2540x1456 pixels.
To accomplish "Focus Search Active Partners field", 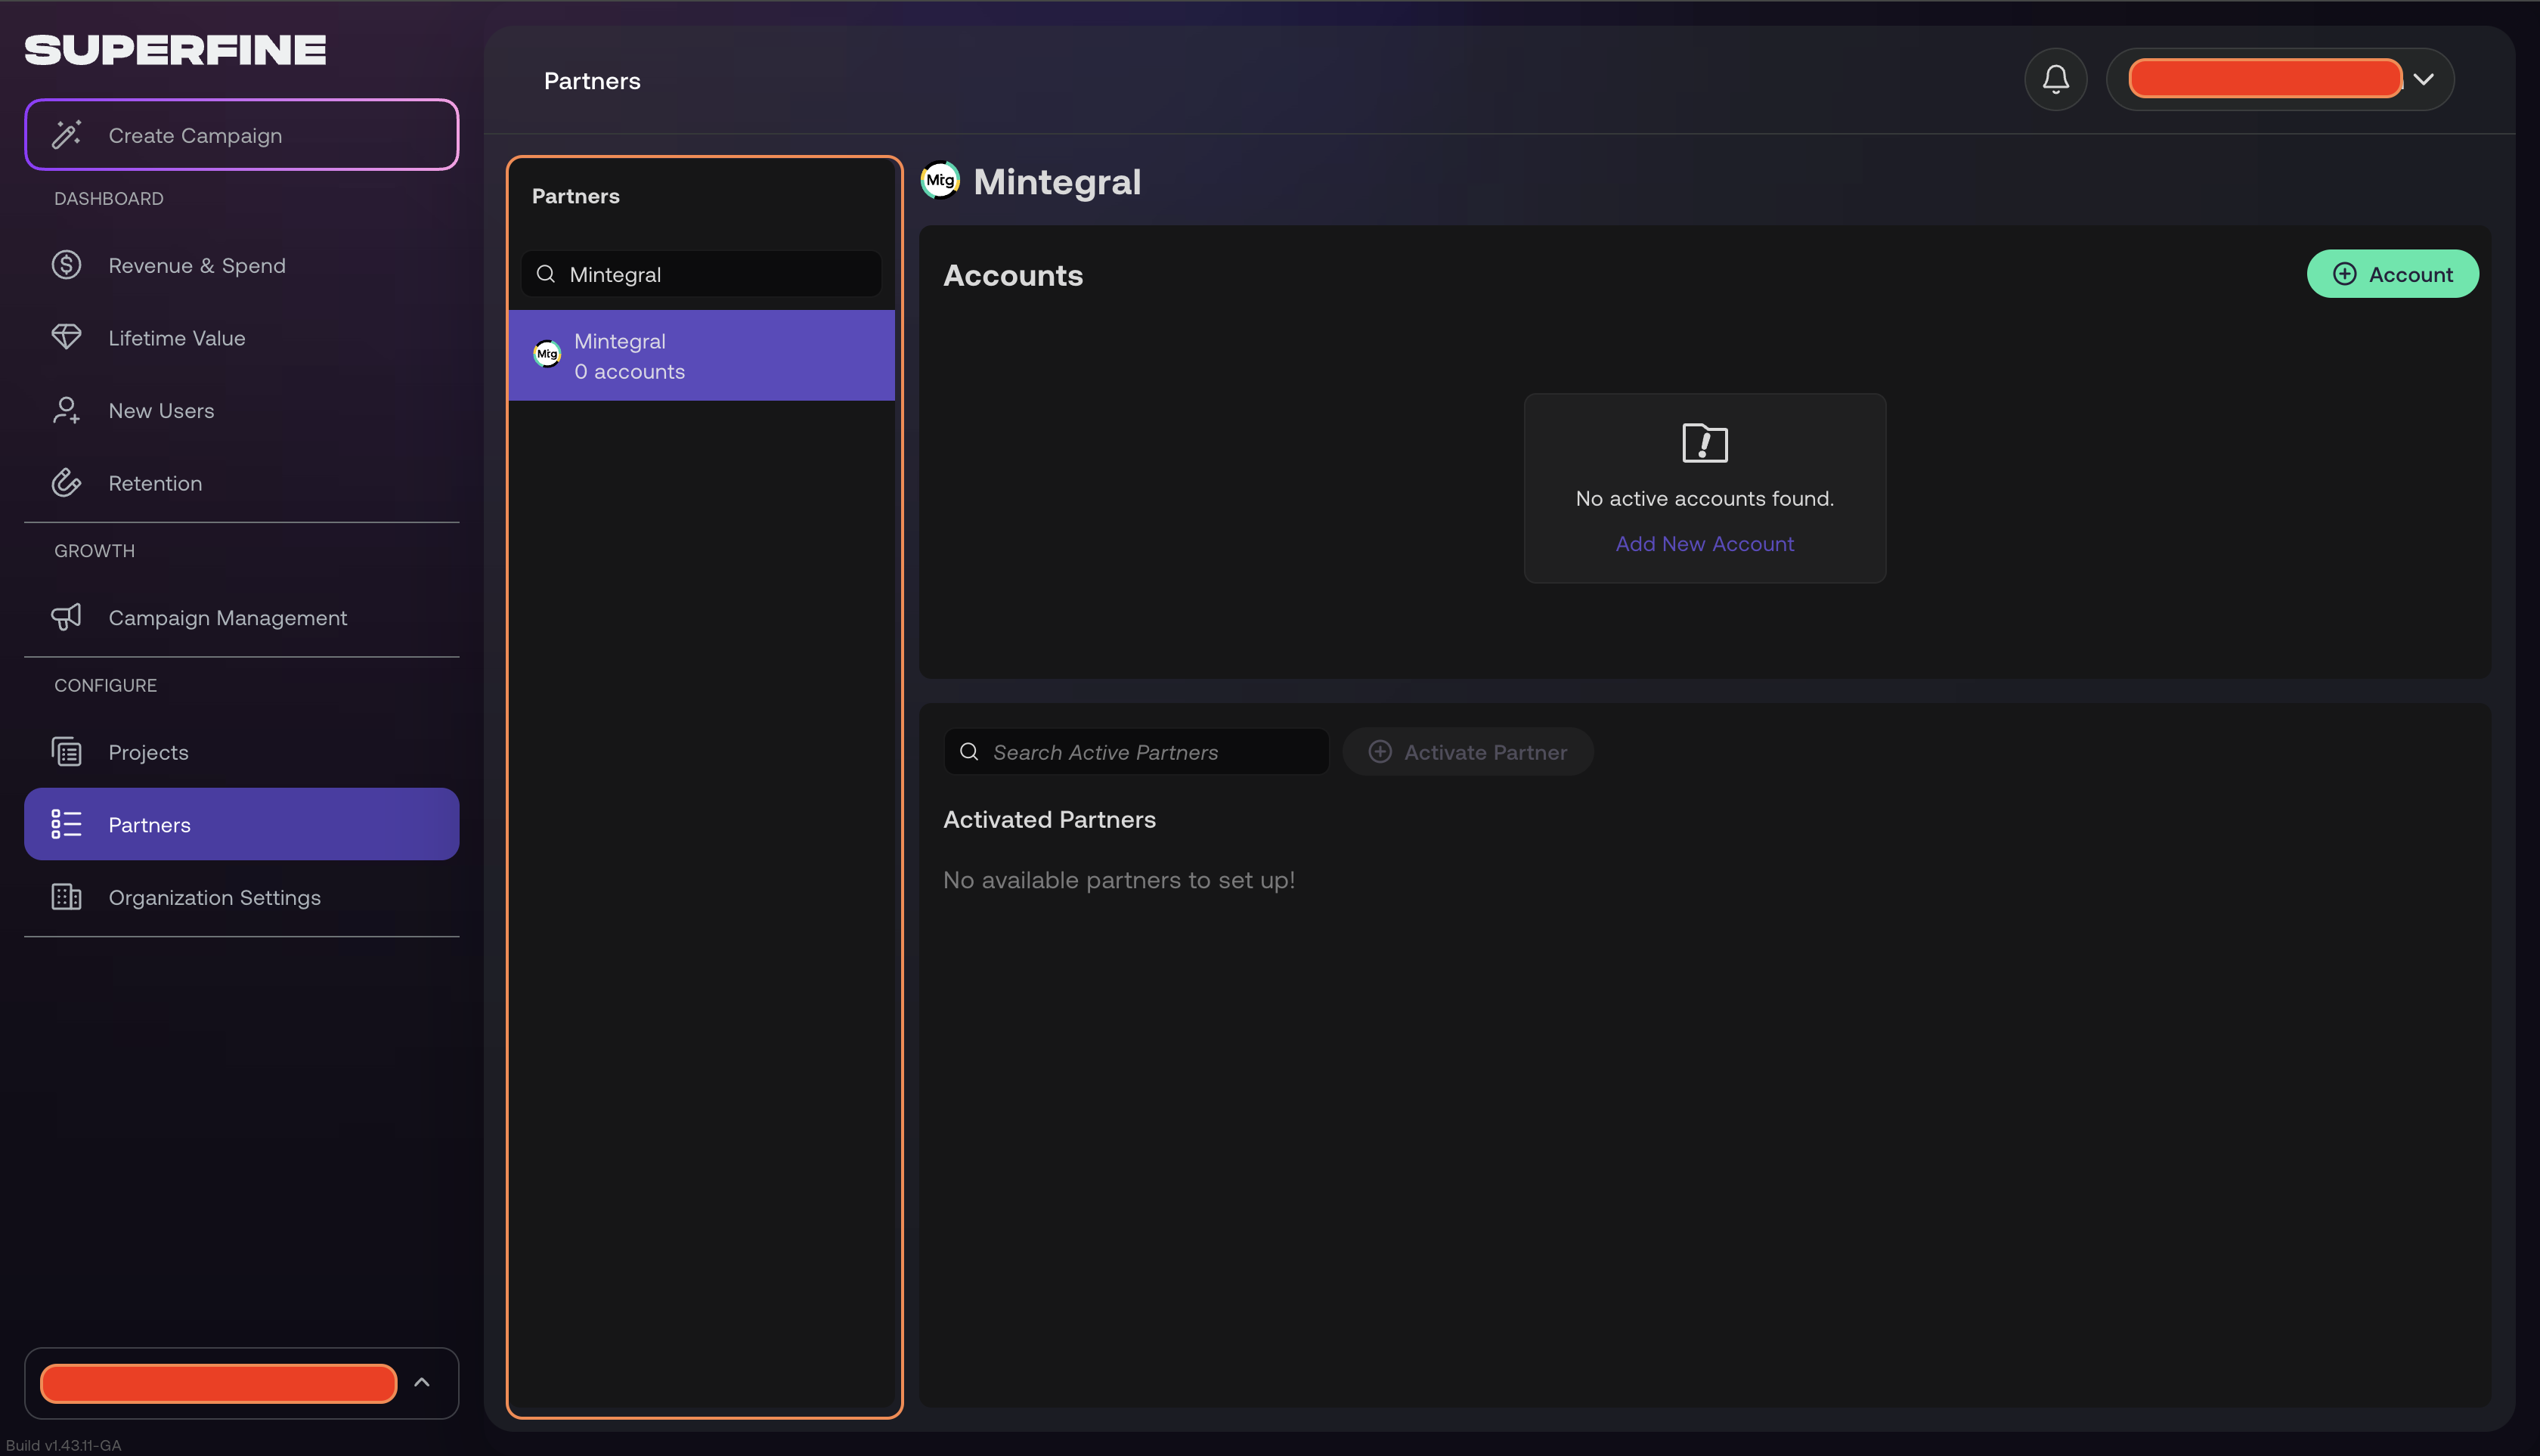I will pyautogui.click(x=1136, y=751).
